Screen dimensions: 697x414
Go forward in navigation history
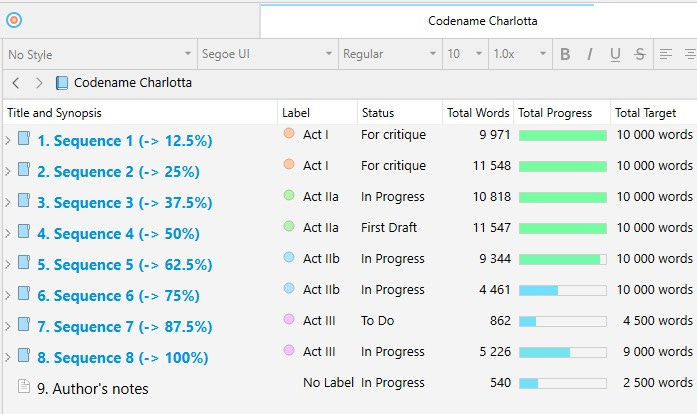pyautogui.click(x=39, y=83)
